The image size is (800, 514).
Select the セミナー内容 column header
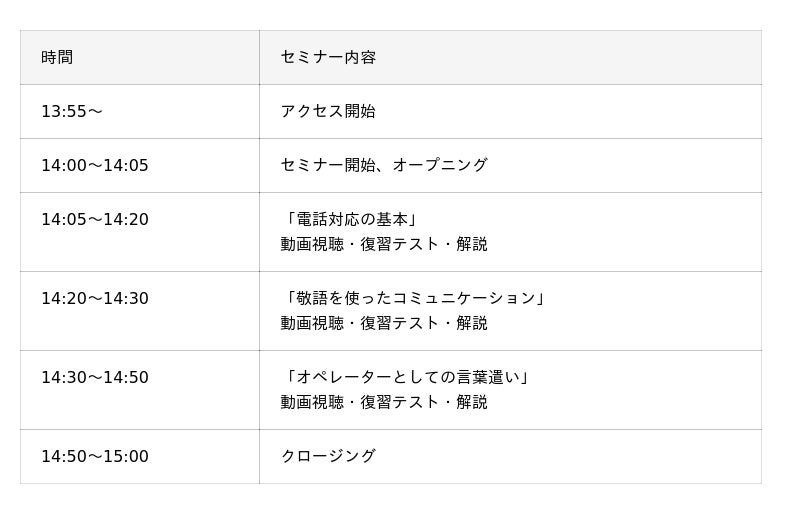click(x=328, y=57)
